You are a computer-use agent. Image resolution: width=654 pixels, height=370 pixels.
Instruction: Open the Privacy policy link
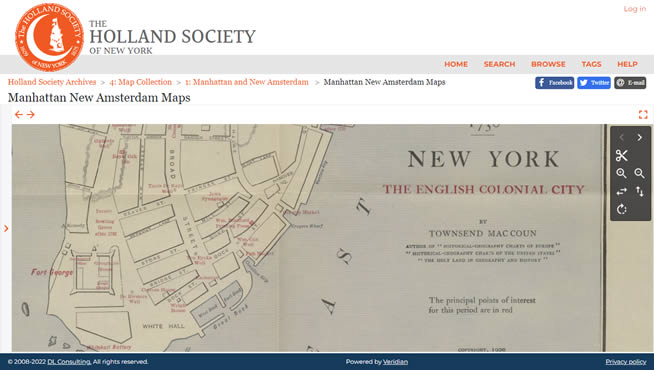pyautogui.click(x=626, y=362)
